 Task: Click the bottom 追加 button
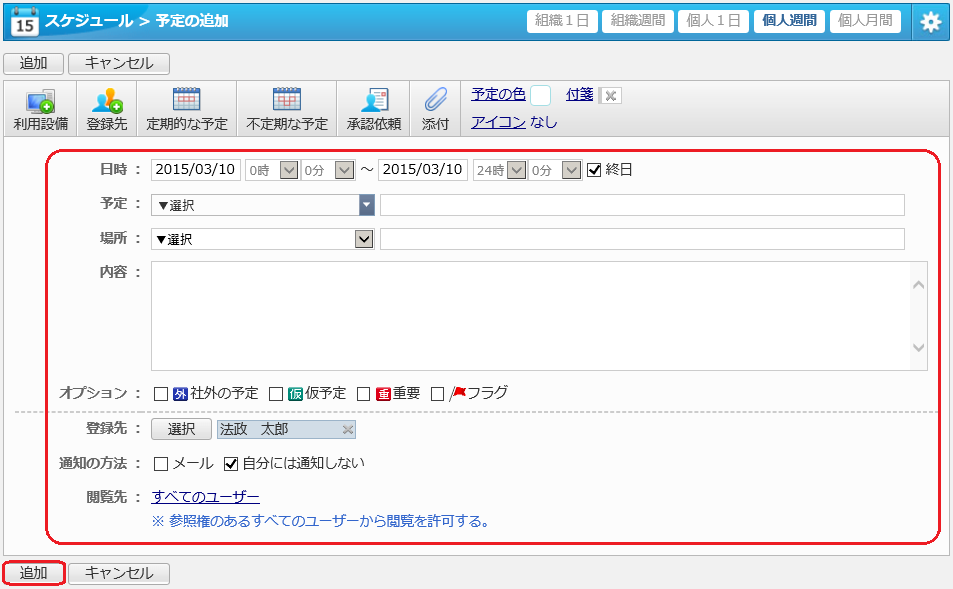click(x=33, y=573)
